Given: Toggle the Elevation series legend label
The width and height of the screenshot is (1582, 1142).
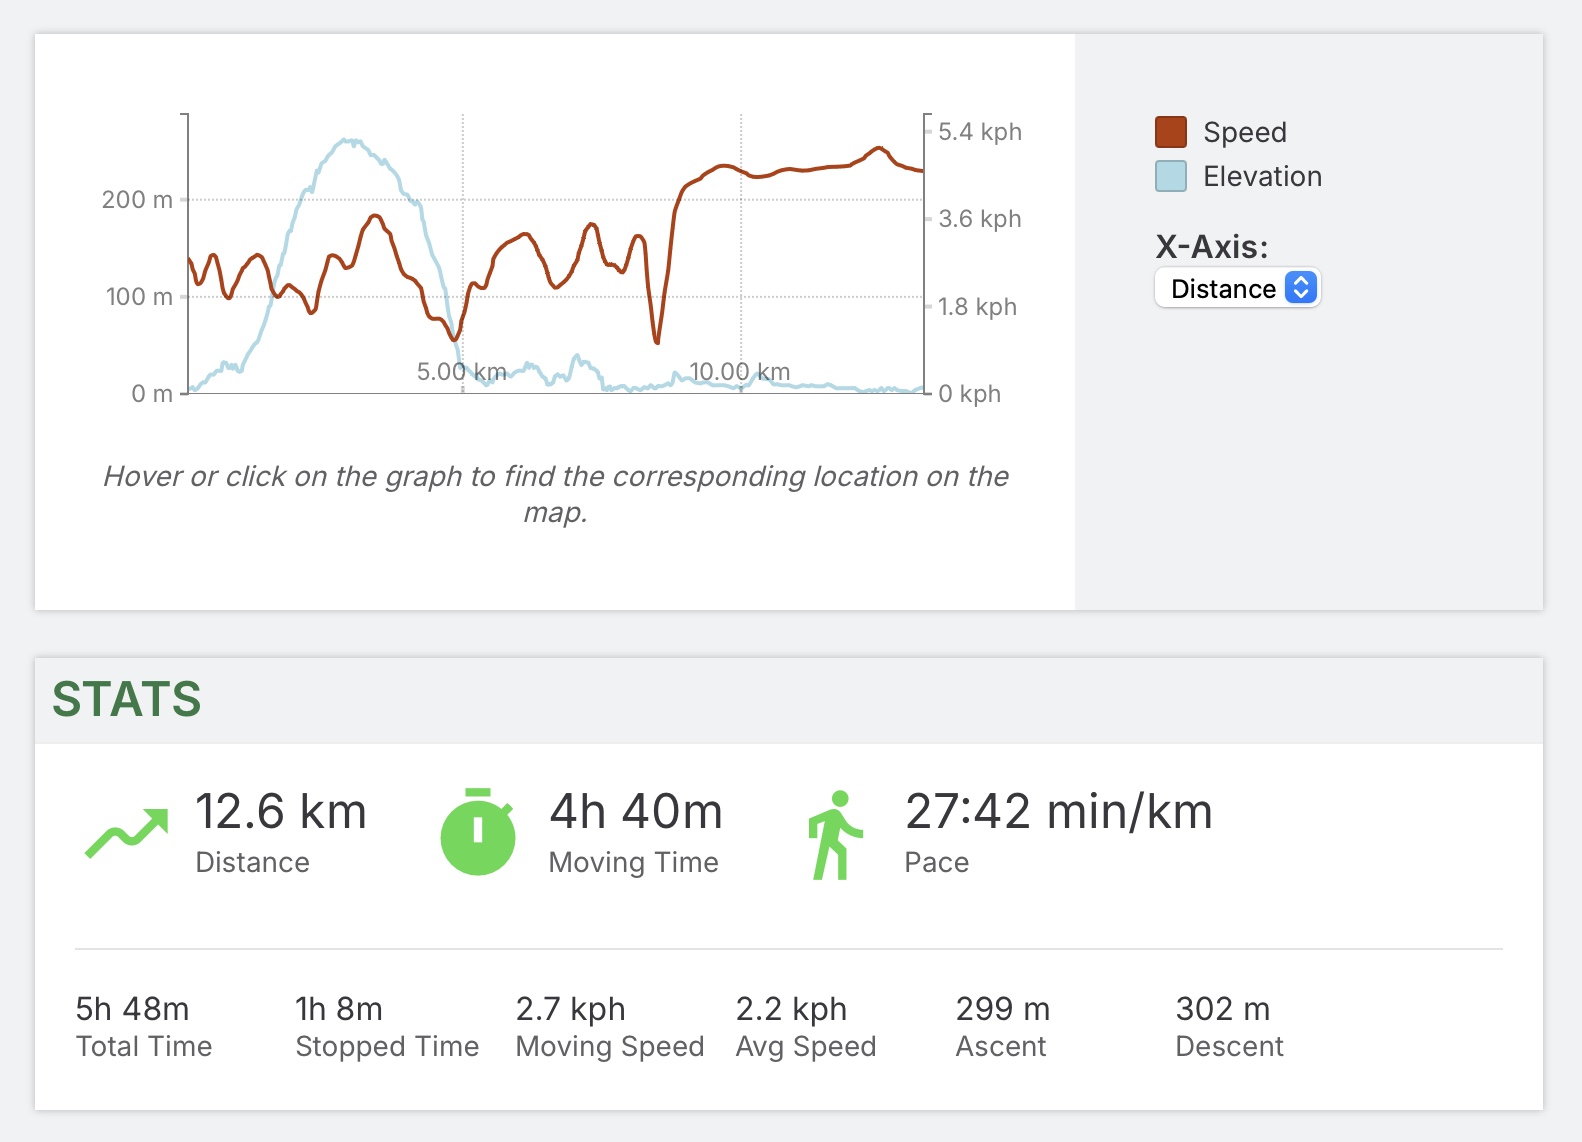Looking at the screenshot, I should coord(1262,176).
